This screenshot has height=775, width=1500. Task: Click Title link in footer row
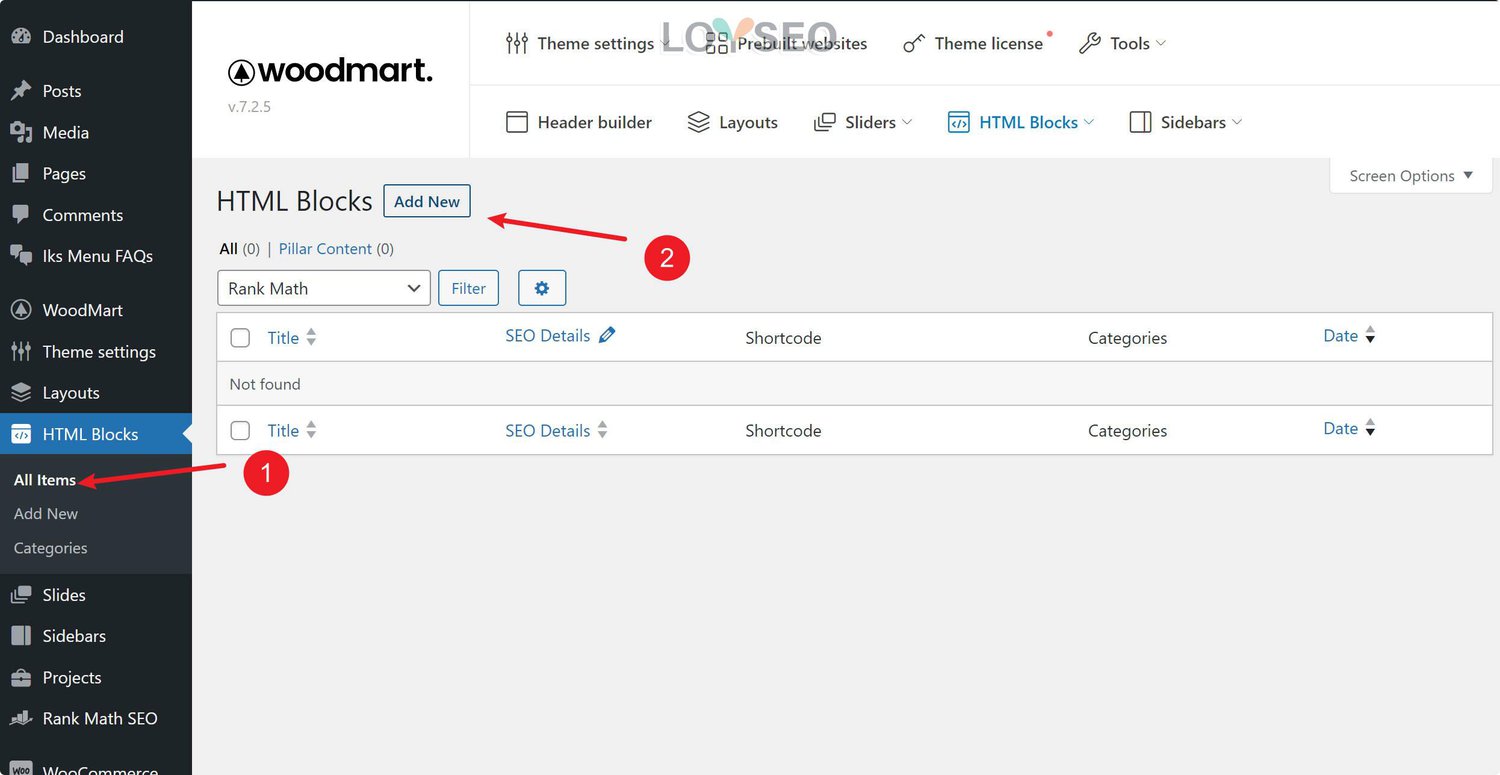283,431
